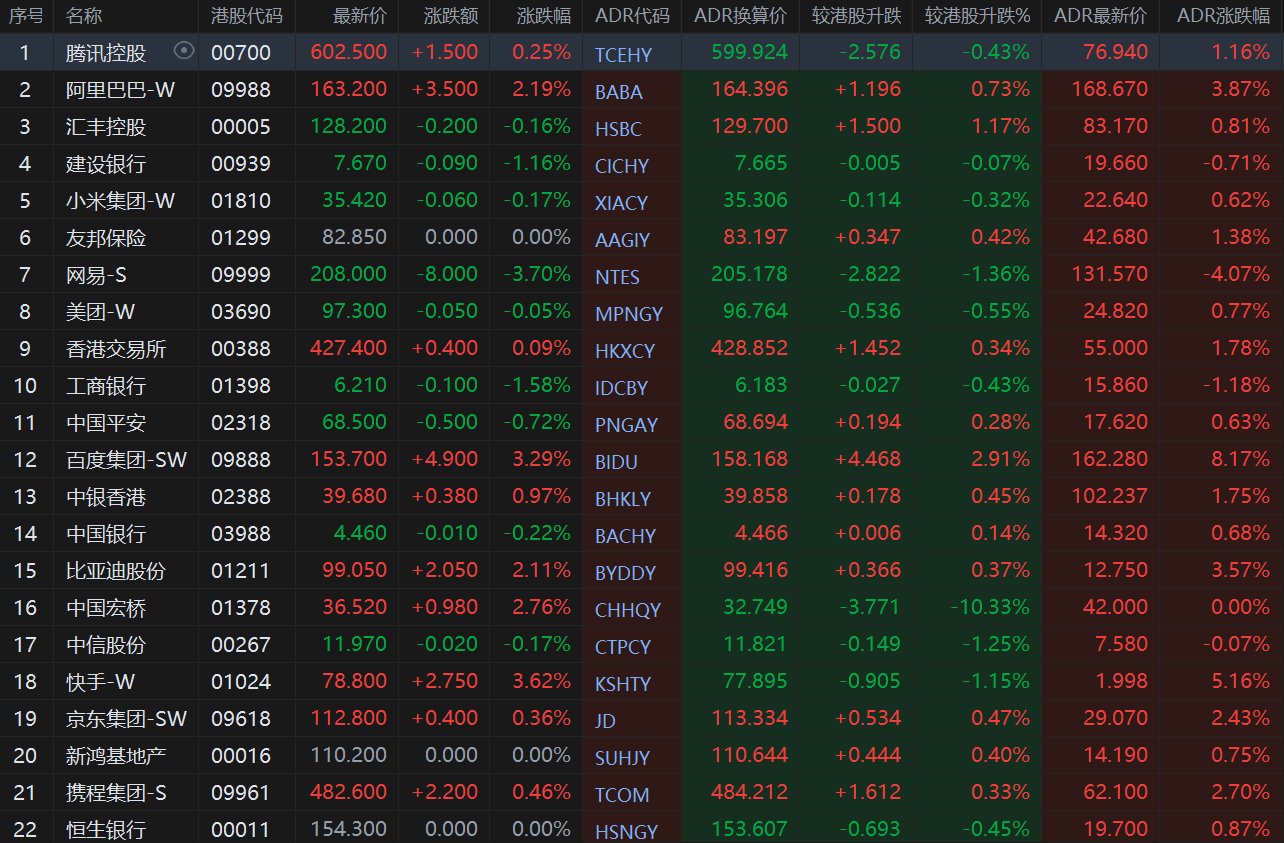Click the 较港股升跌% column header

point(977,16)
